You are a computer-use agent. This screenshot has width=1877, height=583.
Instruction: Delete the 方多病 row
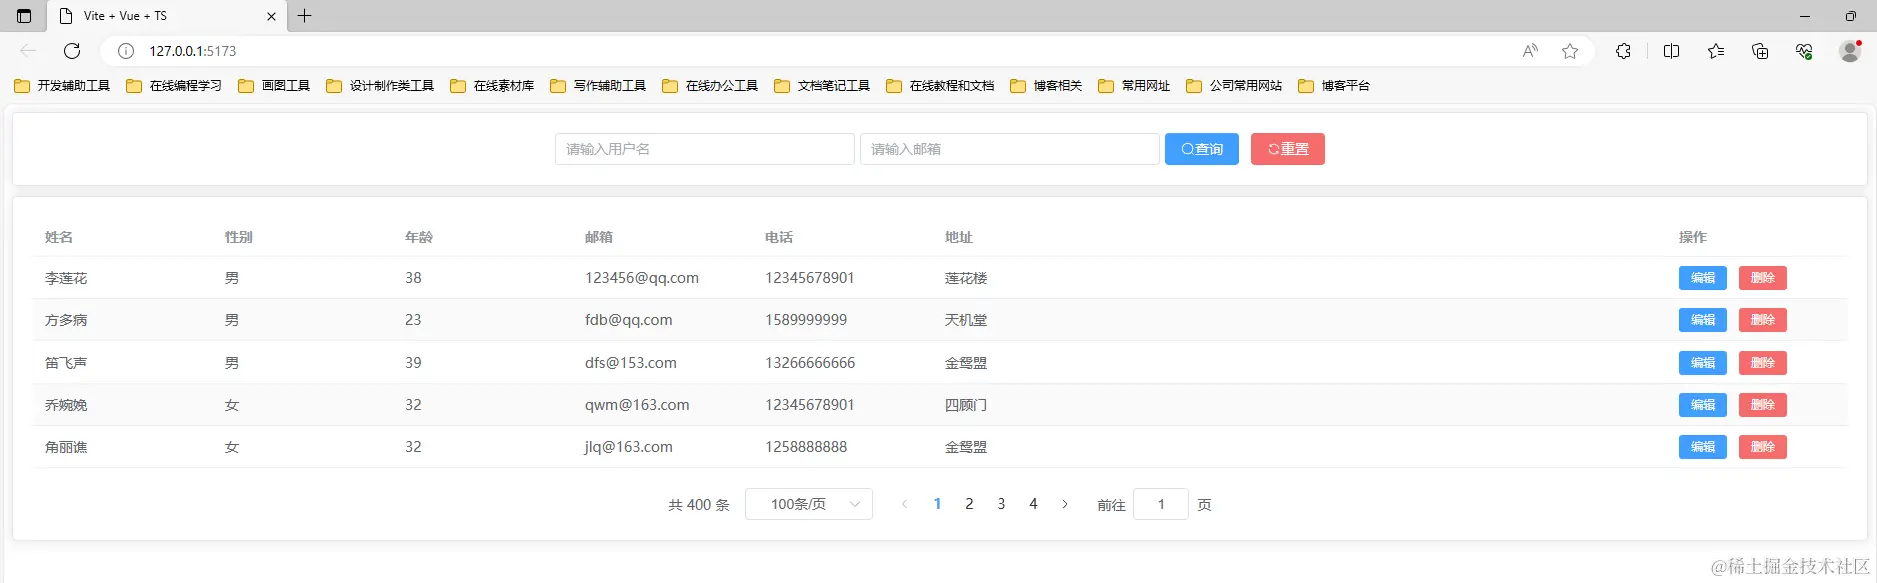(x=1763, y=320)
